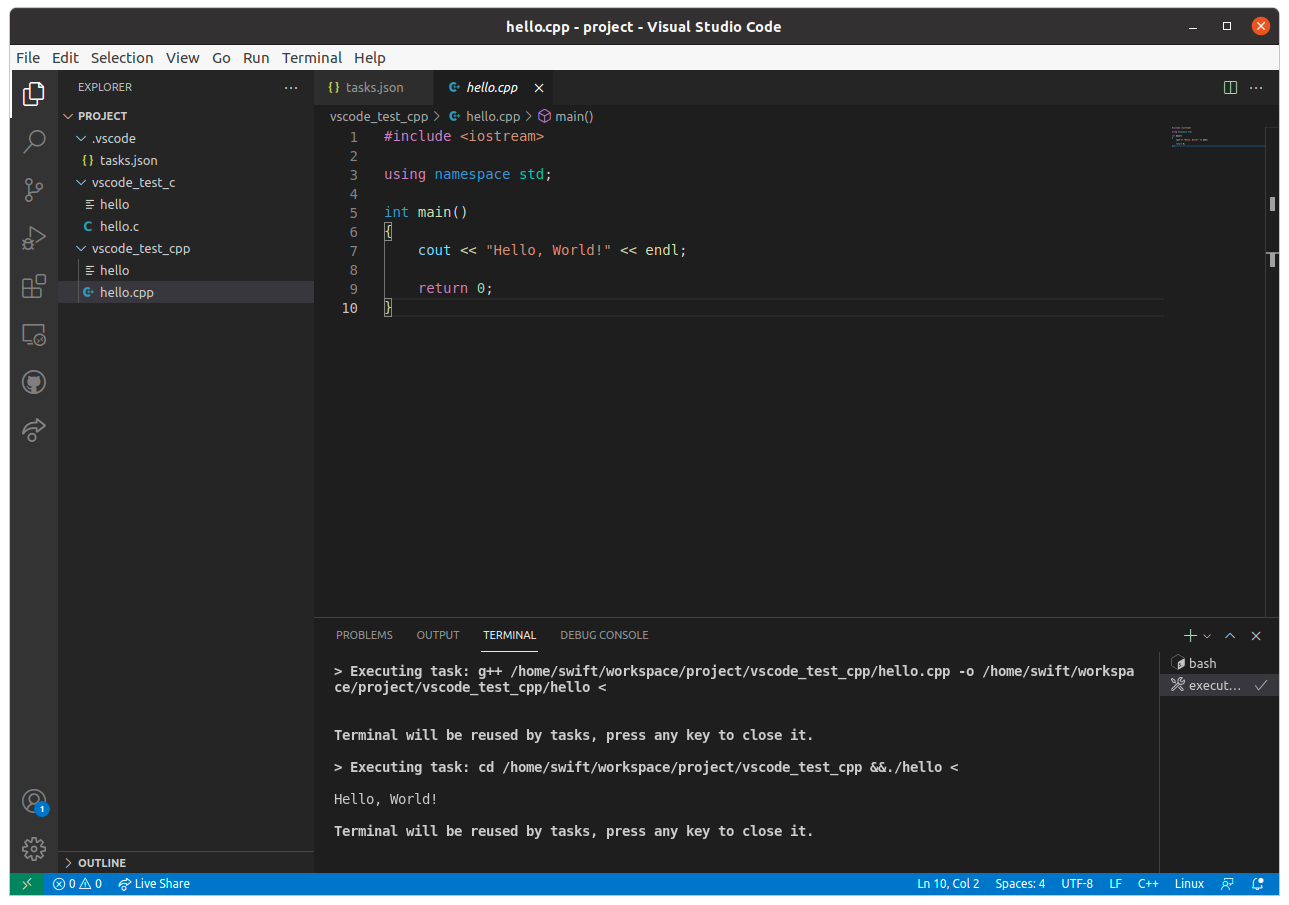Open the Accounts menu icon
The width and height of the screenshot is (1289, 905).
(34, 802)
